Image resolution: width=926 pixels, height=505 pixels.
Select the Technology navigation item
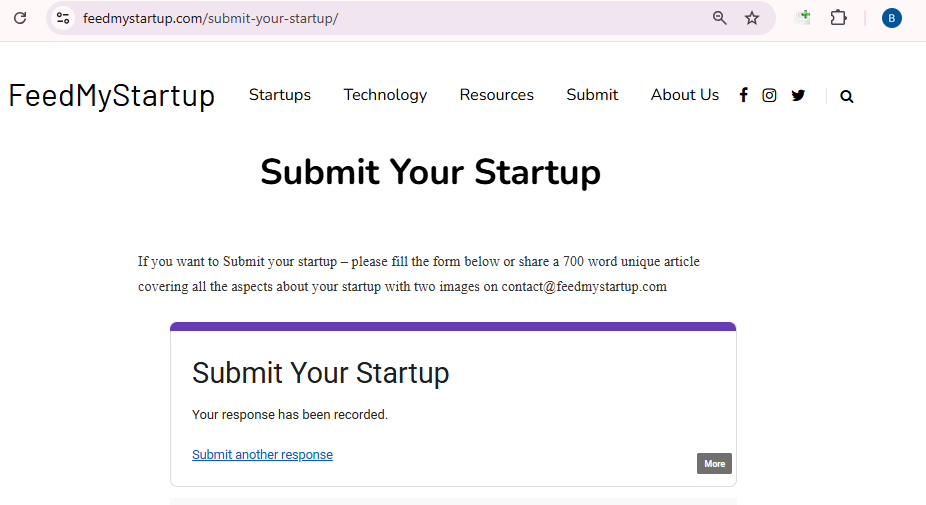tap(385, 95)
